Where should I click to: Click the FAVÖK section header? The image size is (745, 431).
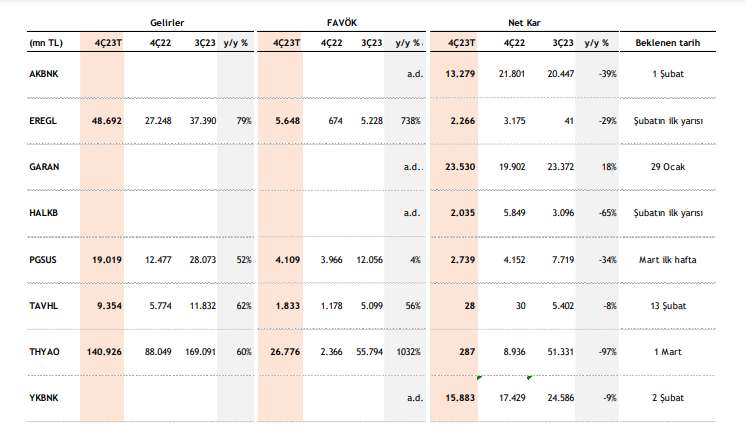[x=342, y=23]
